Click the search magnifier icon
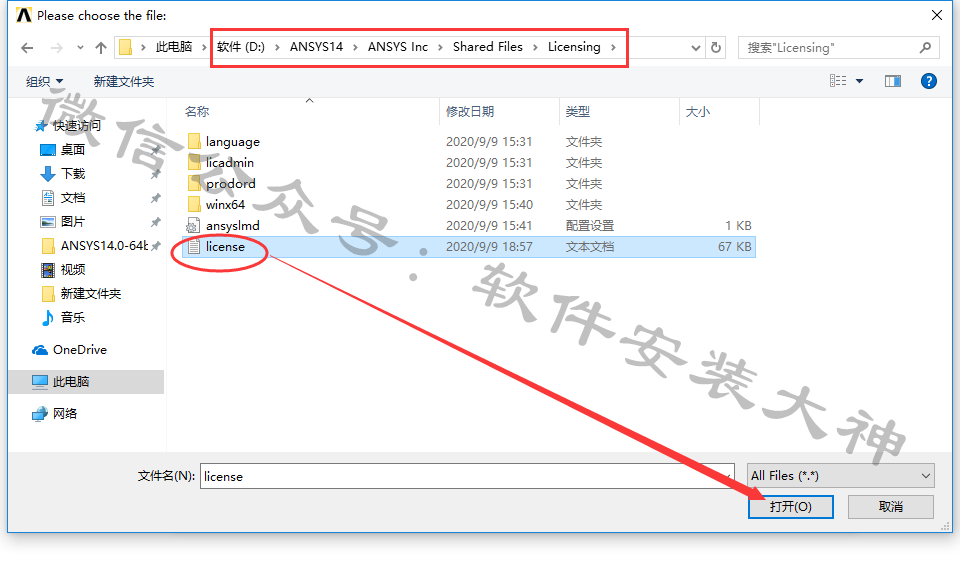Image resolution: width=960 pixels, height=571 pixels. click(x=925, y=47)
